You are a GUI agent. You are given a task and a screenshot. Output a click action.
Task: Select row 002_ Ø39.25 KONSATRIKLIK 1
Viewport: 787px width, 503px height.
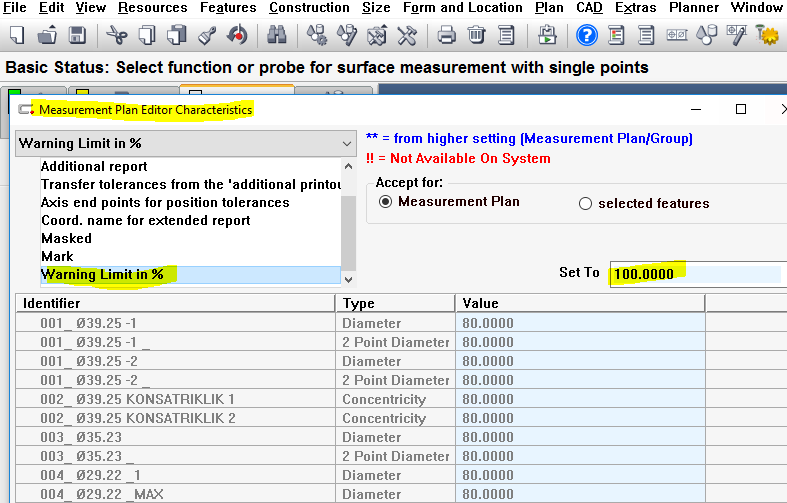click(x=138, y=399)
